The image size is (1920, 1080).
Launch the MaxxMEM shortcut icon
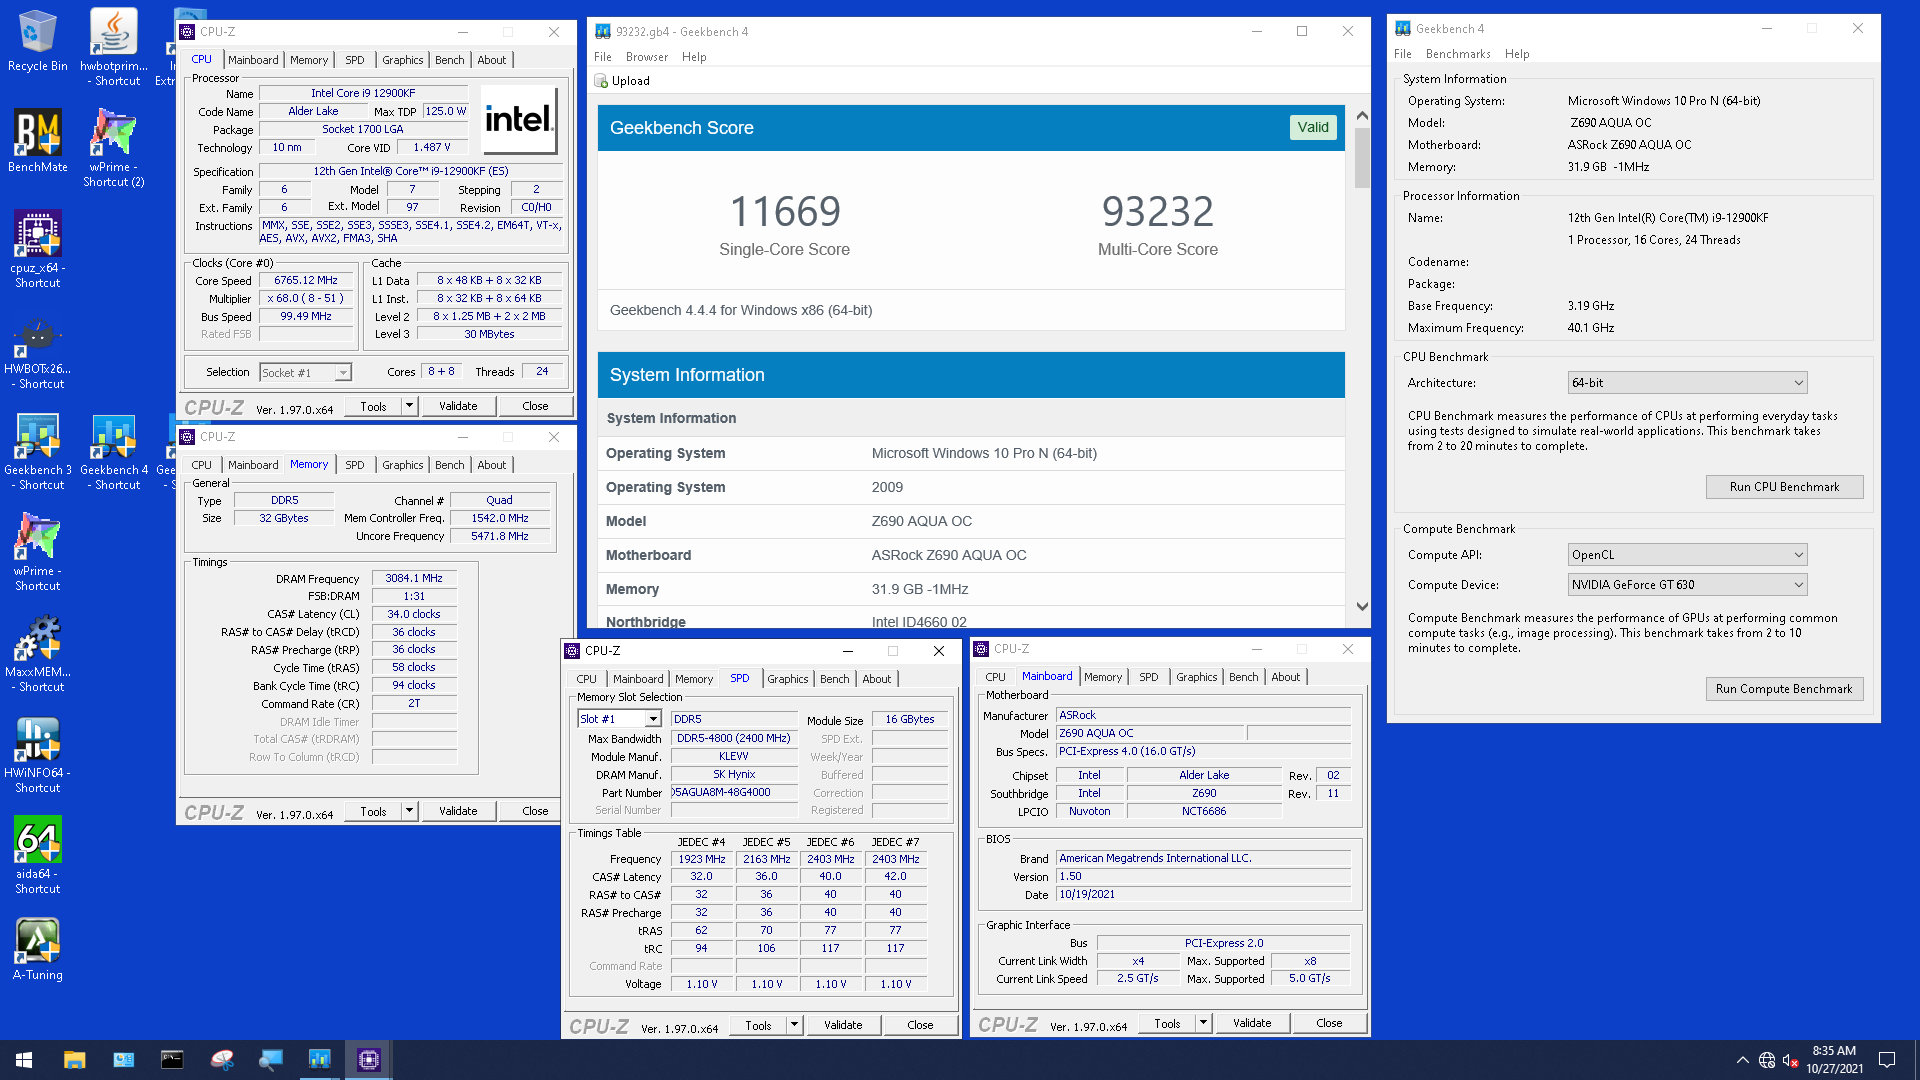click(37, 653)
